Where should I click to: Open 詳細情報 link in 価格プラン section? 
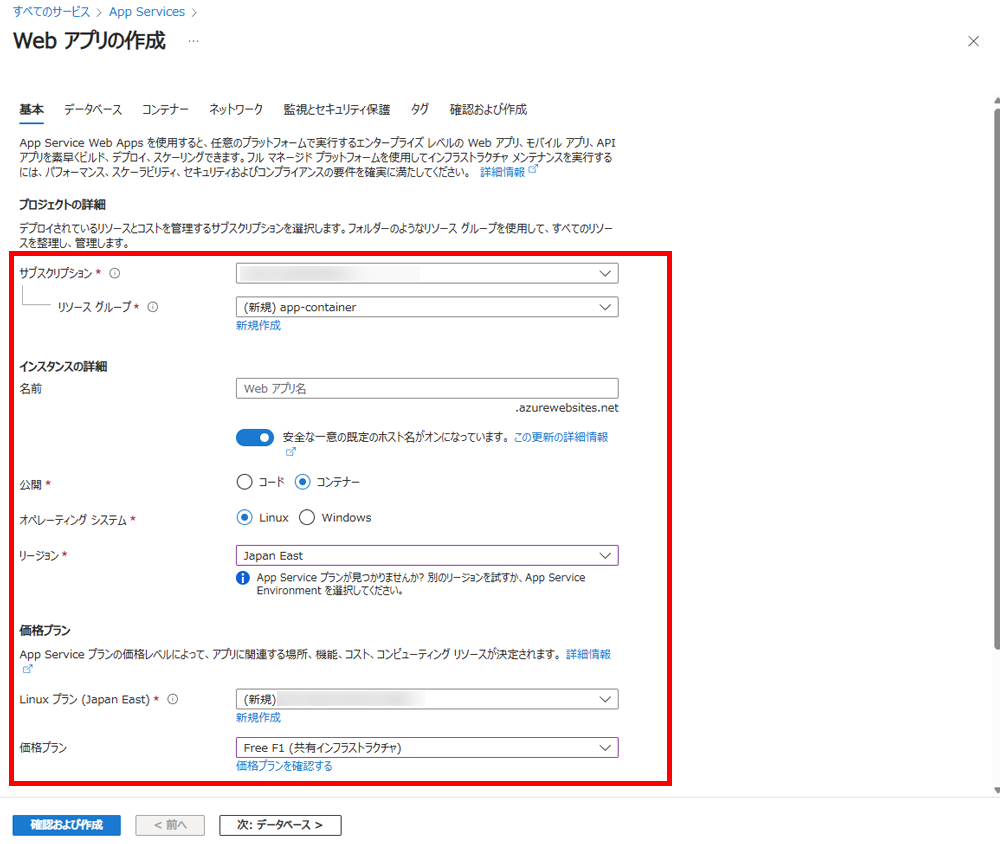pos(589,655)
